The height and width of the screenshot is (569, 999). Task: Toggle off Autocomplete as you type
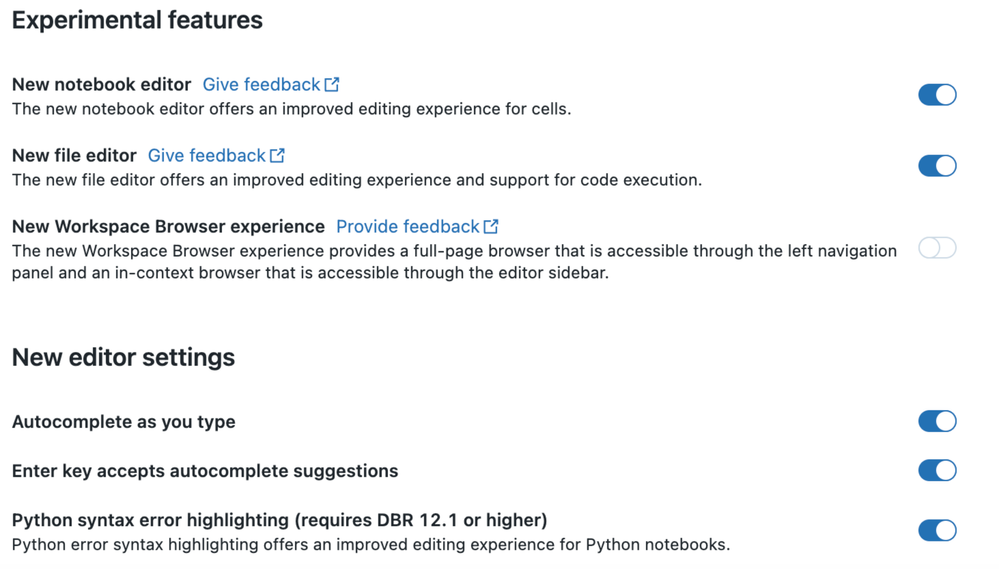(x=937, y=421)
